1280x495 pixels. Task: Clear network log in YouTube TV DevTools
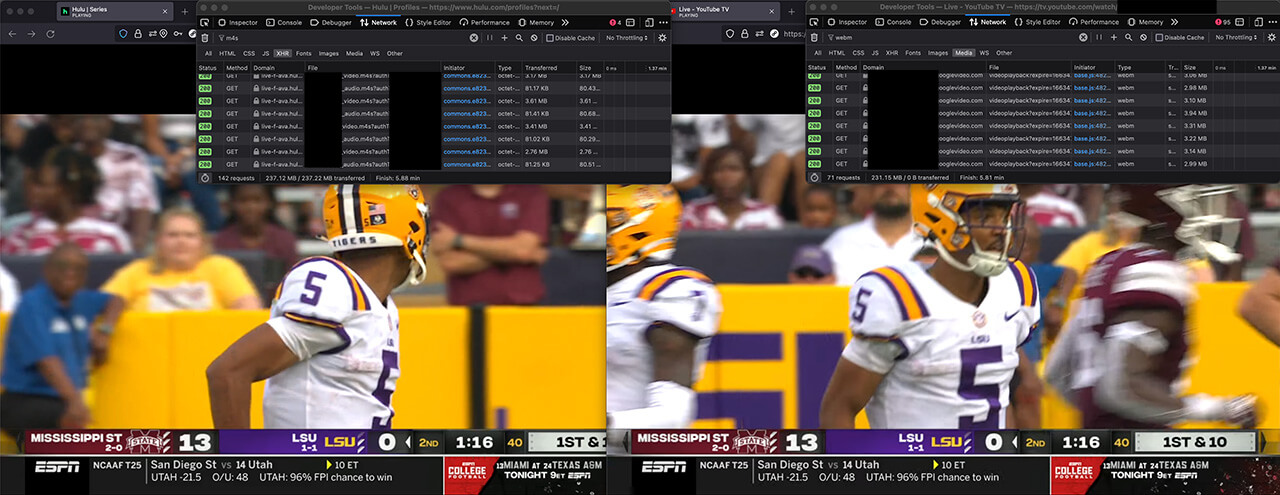pos(815,38)
